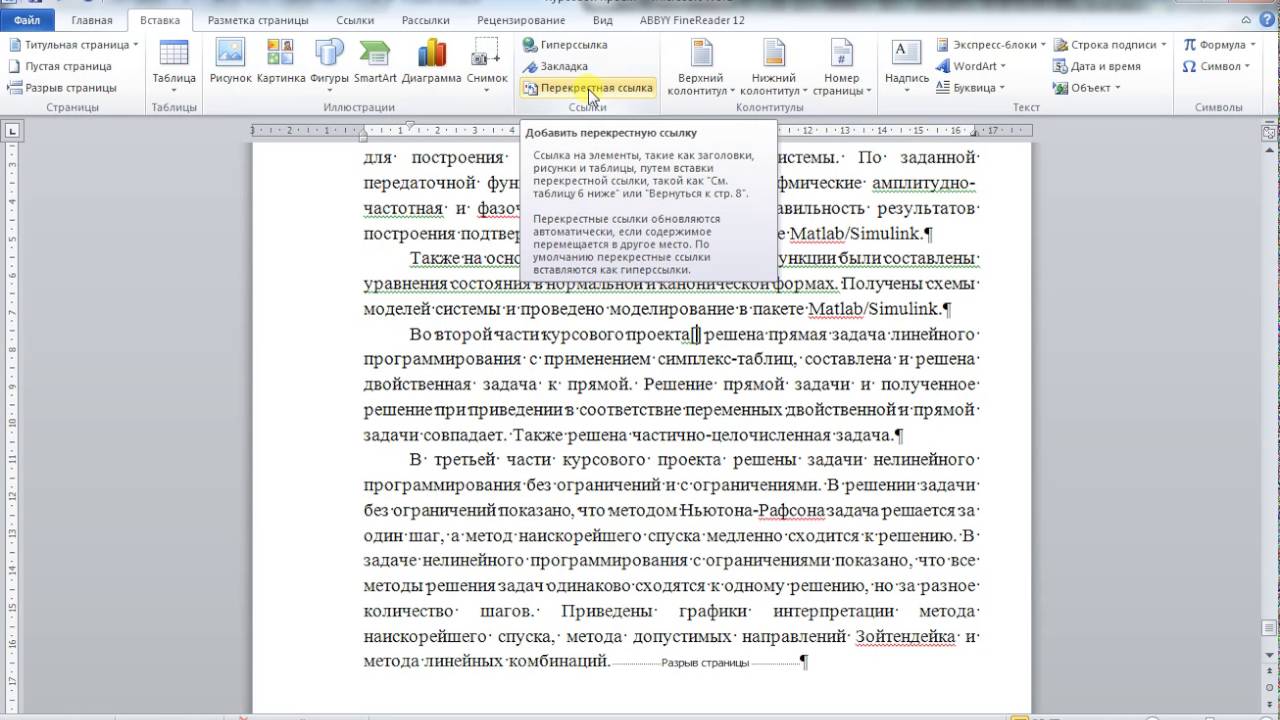1280x720 pixels.
Task: Open the Экспресс-блоки dropdown
Action: coord(991,45)
